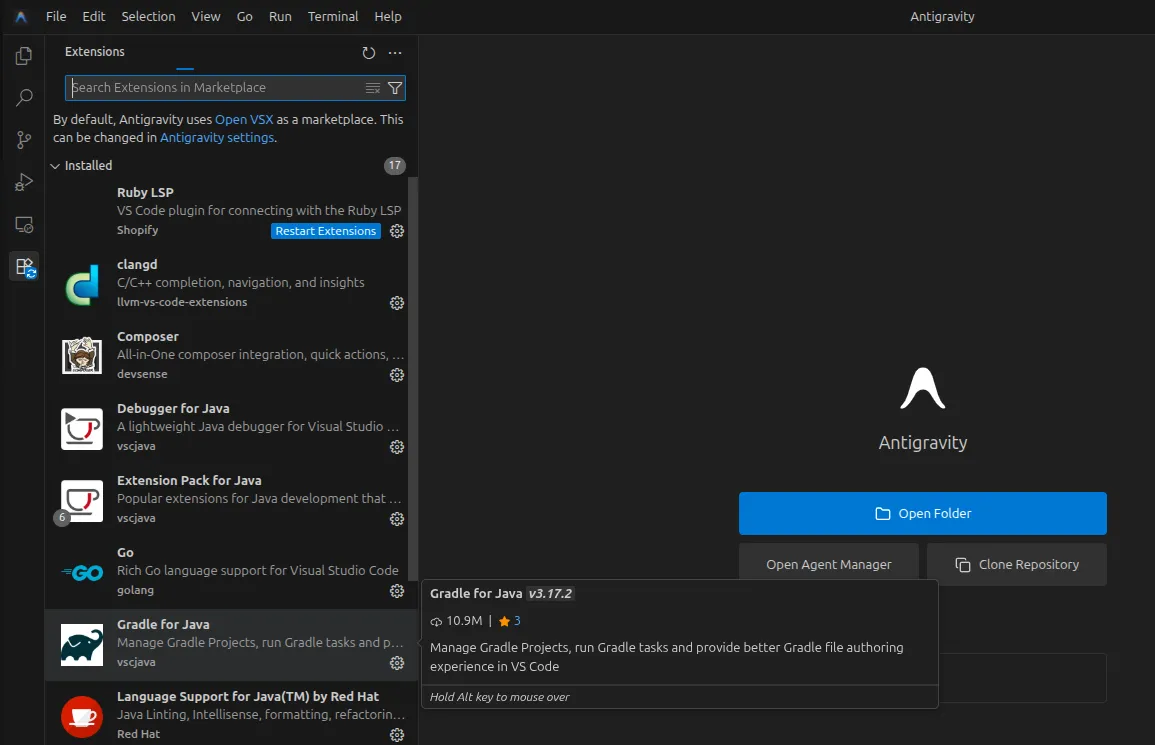Click the clangd extension logo

[x=82, y=284]
